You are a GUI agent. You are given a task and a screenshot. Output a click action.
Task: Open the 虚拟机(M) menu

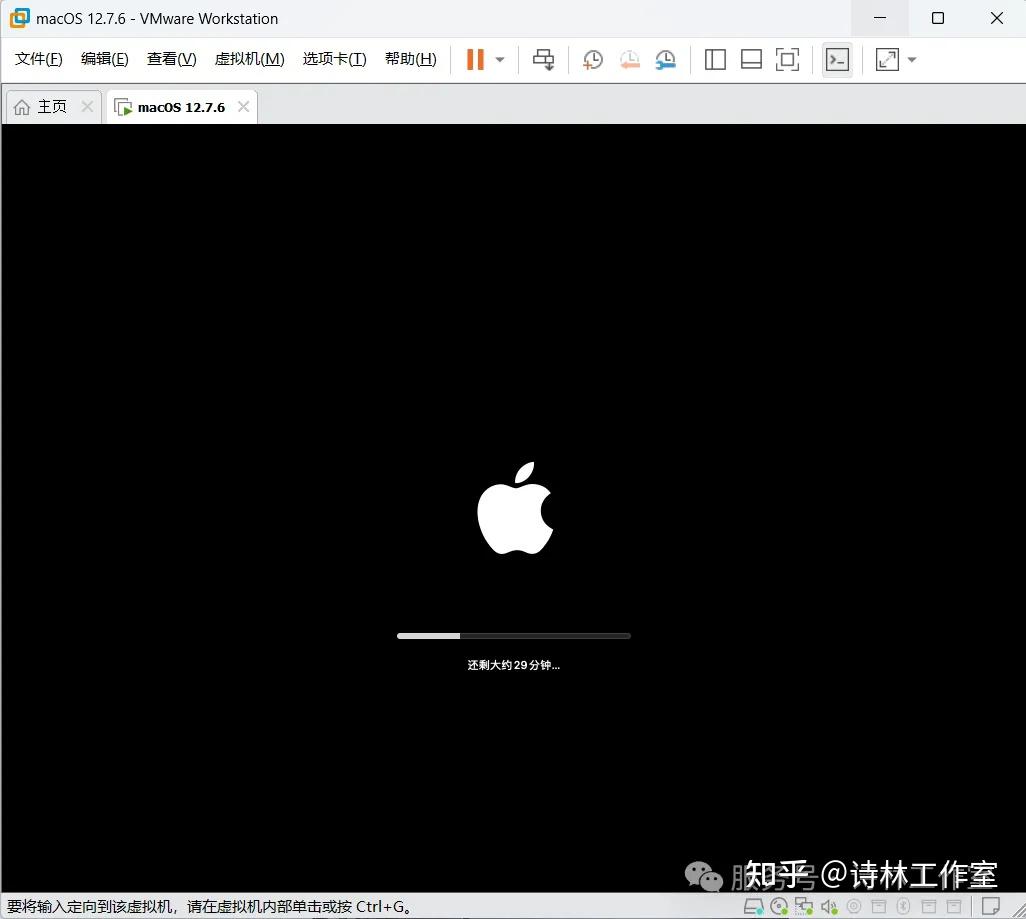249,59
